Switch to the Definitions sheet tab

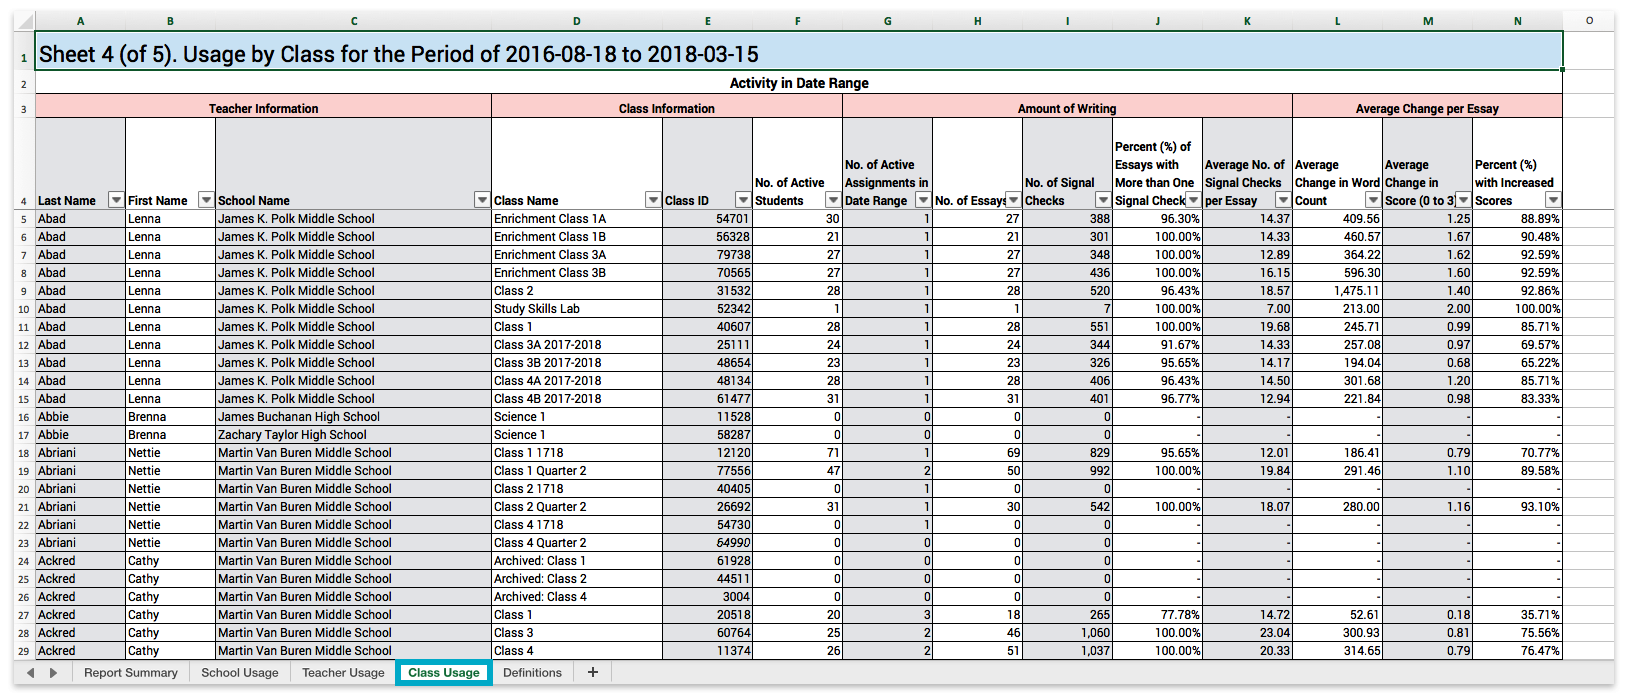tap(532, 673)
